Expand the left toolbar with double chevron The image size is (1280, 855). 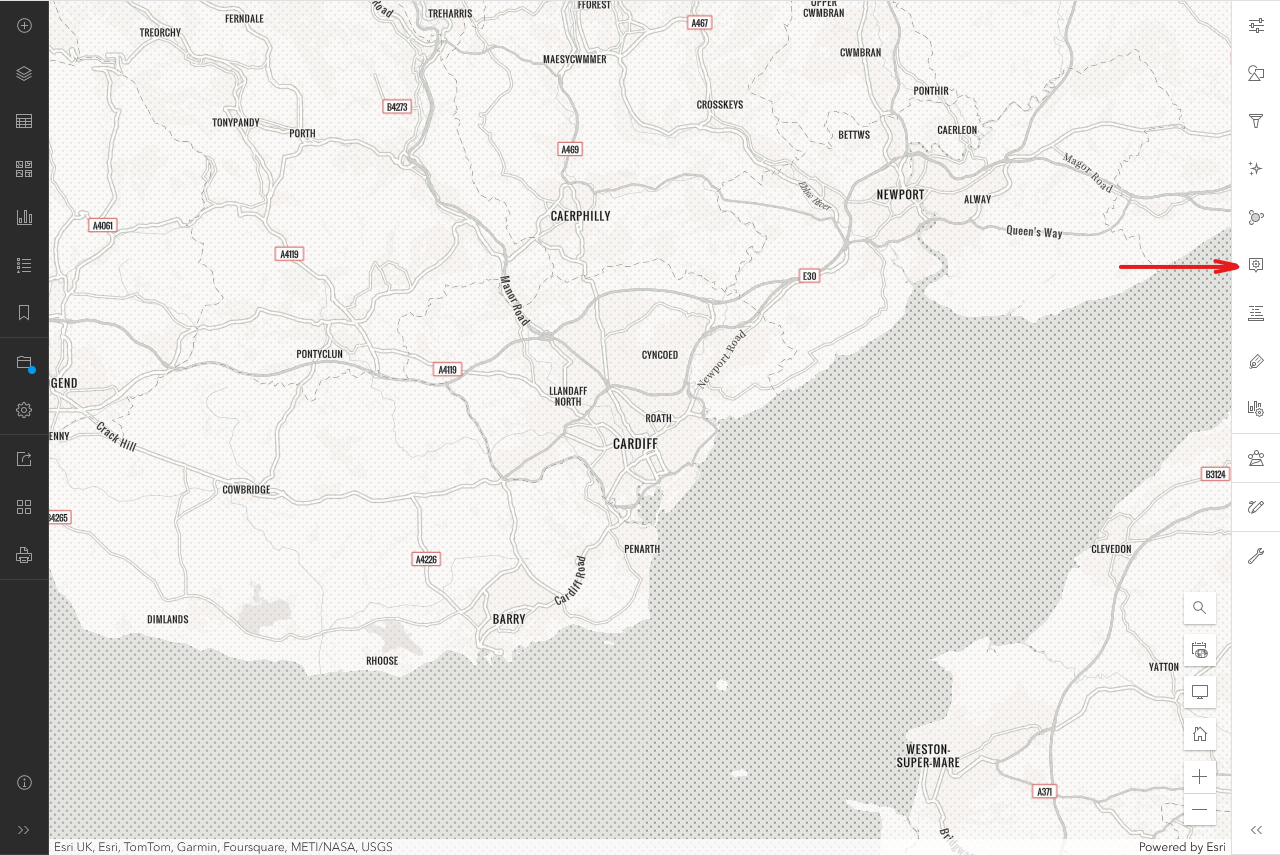tap(24, 830)
